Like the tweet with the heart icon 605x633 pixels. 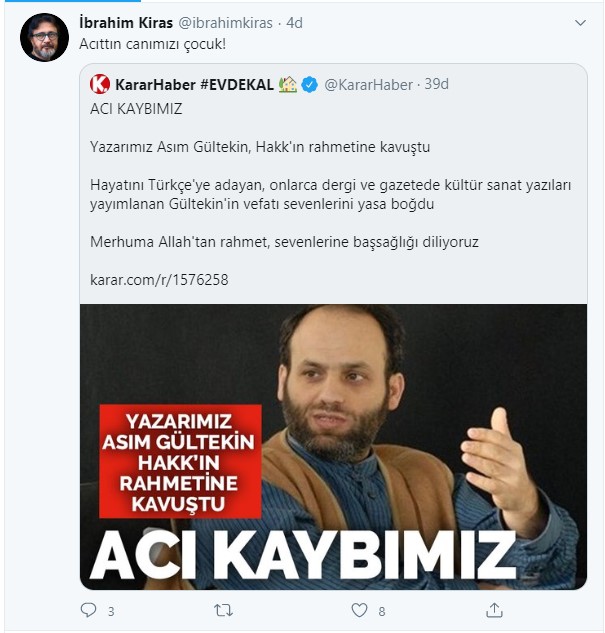pos(359,610)
